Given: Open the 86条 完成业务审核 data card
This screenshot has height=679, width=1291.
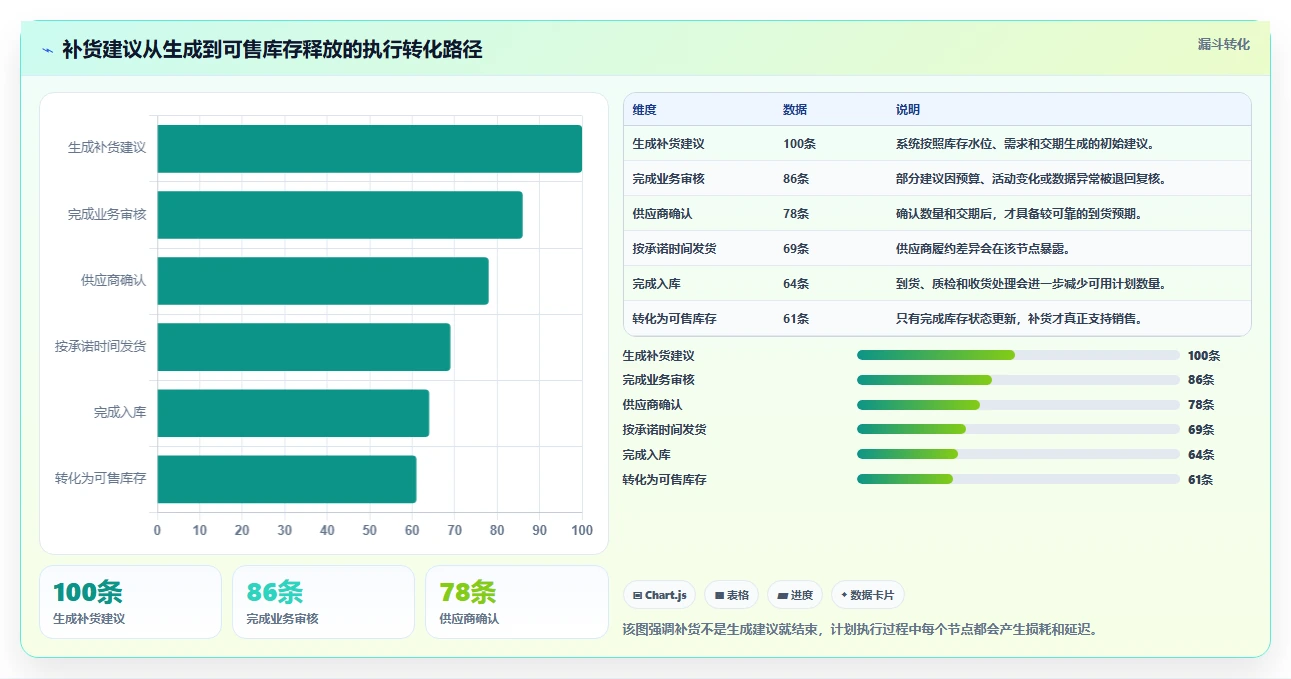Looking at the screenshot, I should point(323,602).
